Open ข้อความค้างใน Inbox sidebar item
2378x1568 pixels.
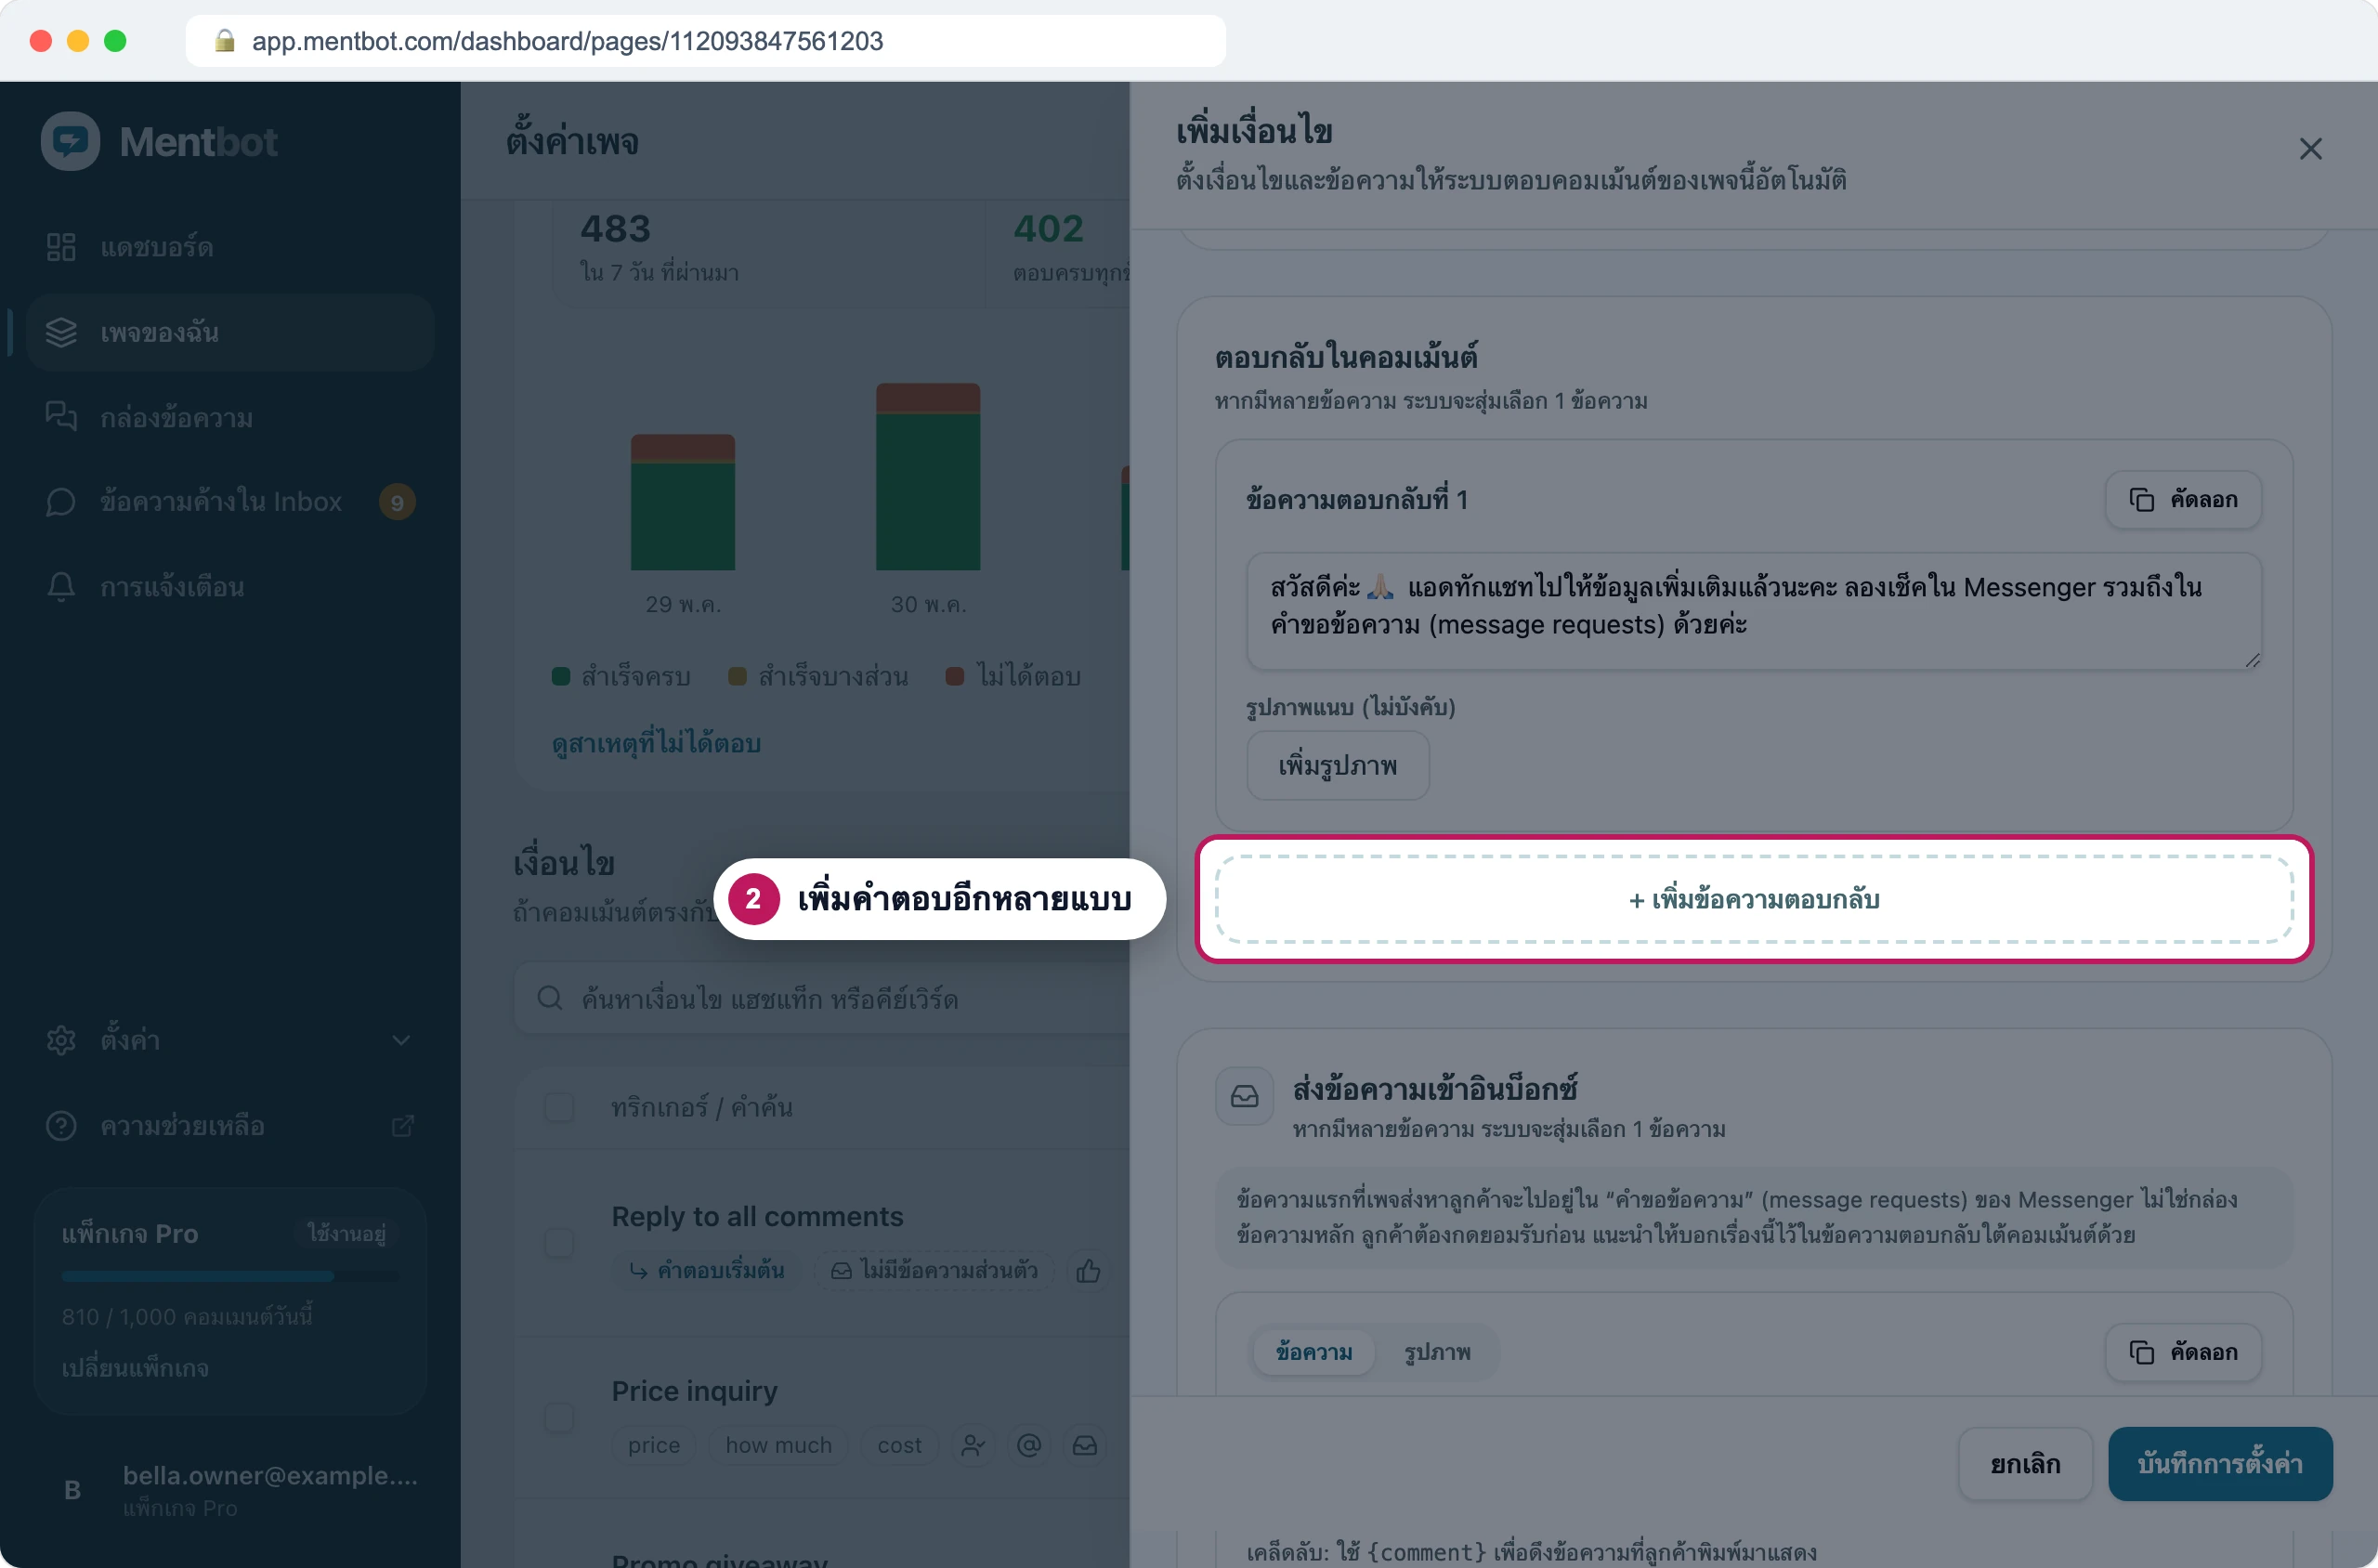point(230,501)
